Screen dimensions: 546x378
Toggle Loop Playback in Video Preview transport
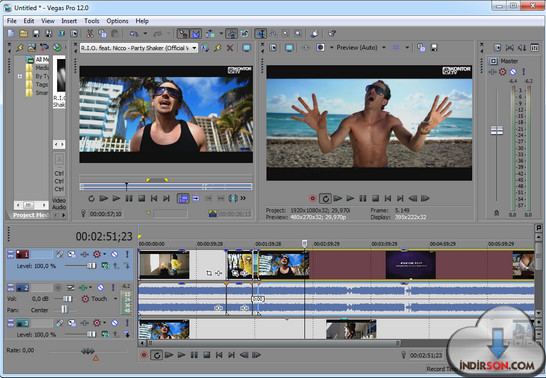click(325, 198)
